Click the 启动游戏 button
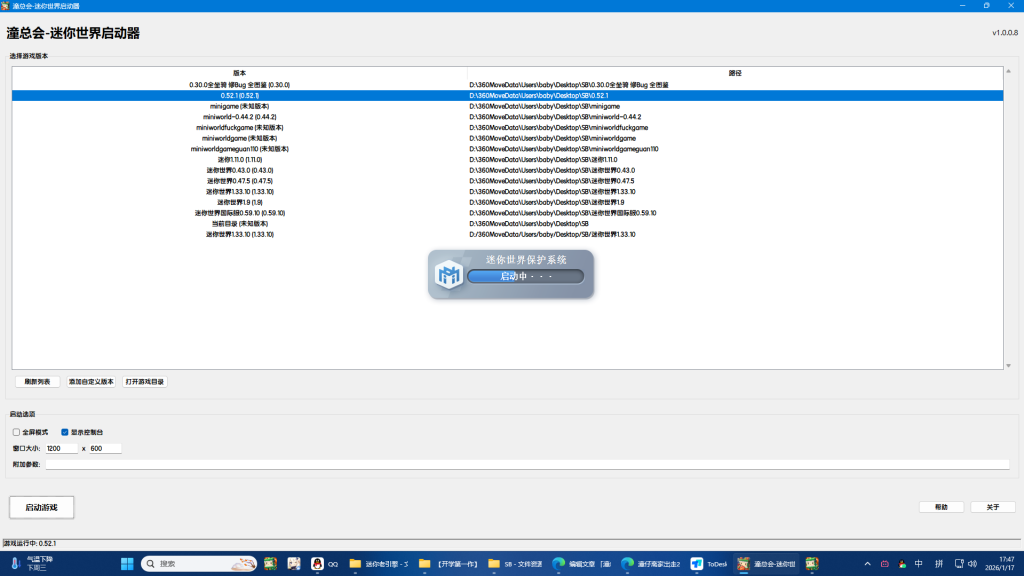This screenshot has width=1024, height=576. coord(42,507)
